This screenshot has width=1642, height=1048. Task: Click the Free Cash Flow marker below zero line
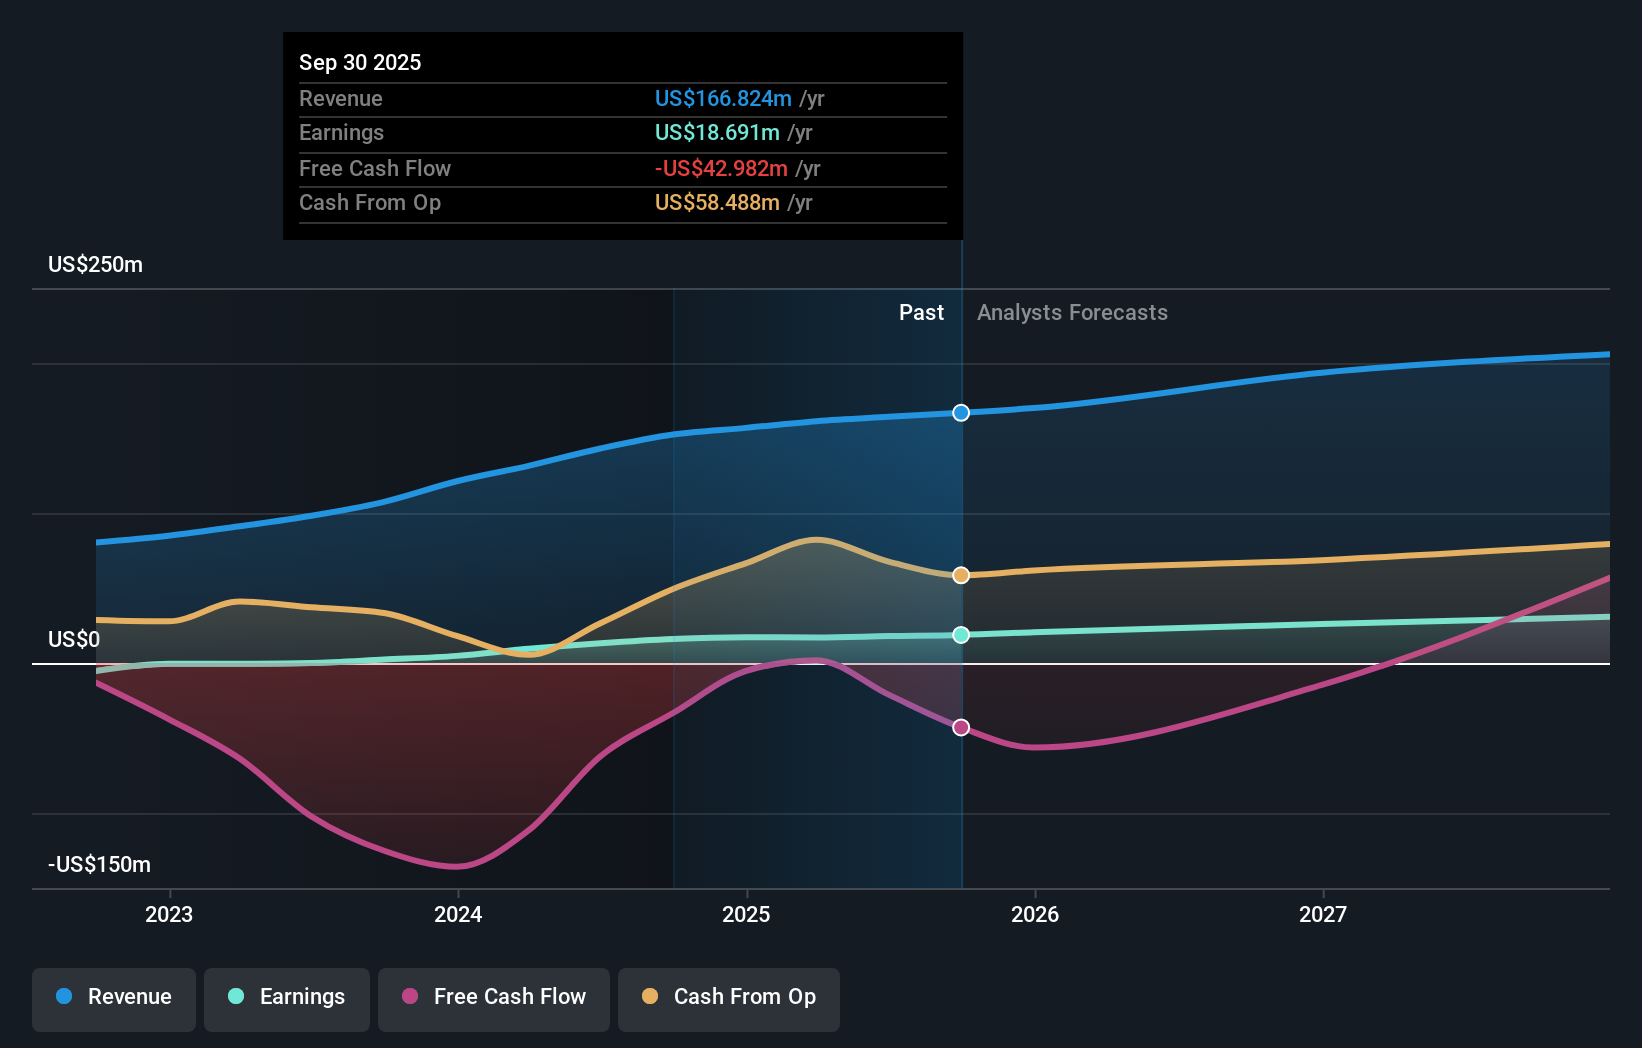960,727
